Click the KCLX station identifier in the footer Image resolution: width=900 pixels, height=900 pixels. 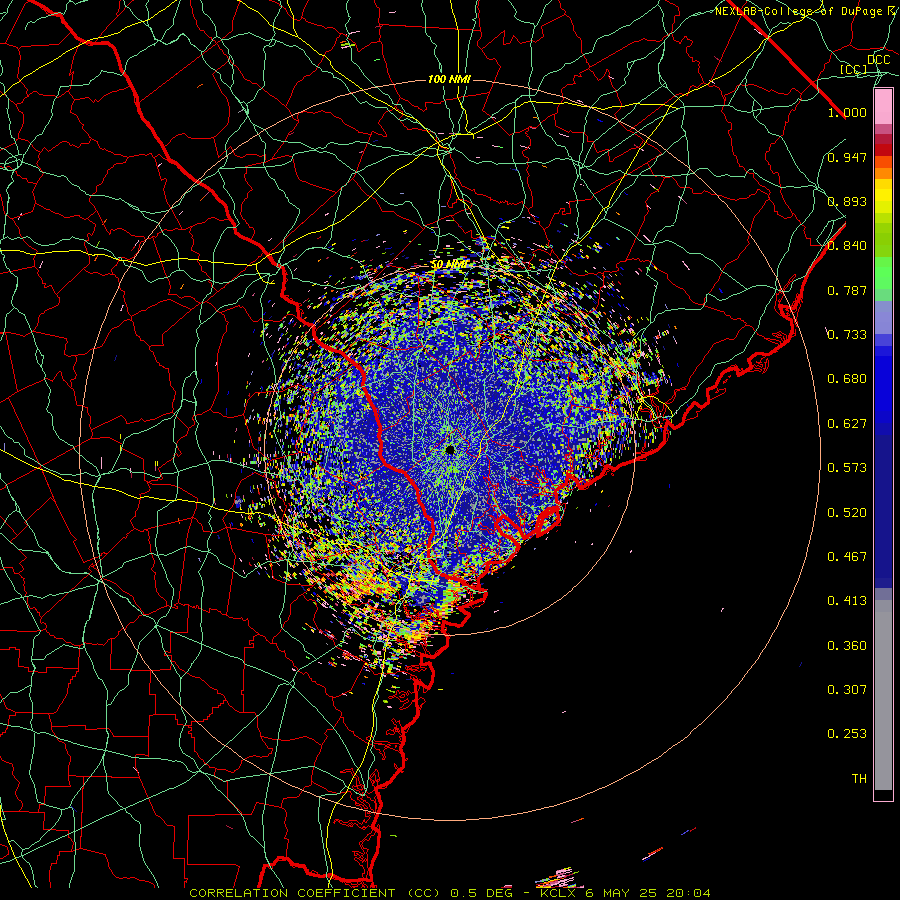pyautogui.click(x=557, y=893)
